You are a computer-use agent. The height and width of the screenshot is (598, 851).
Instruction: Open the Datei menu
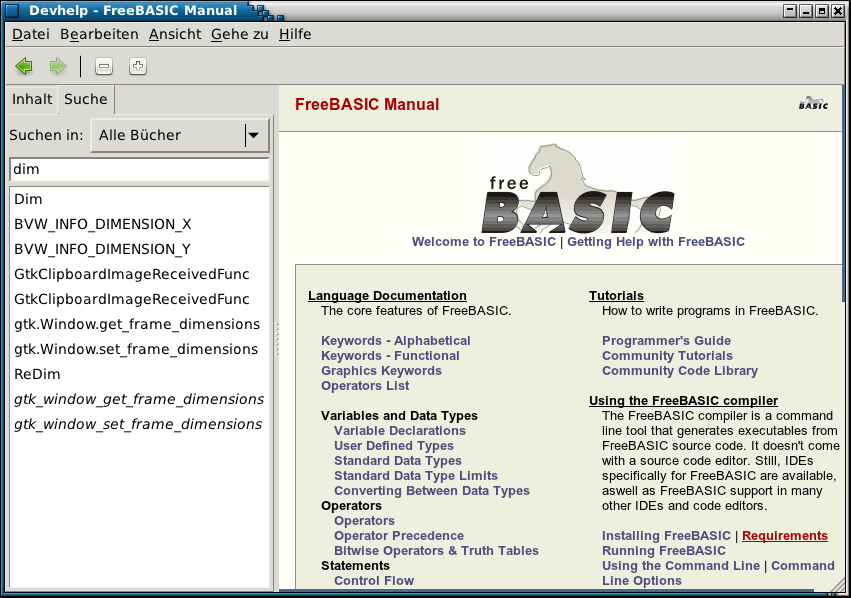31,34
